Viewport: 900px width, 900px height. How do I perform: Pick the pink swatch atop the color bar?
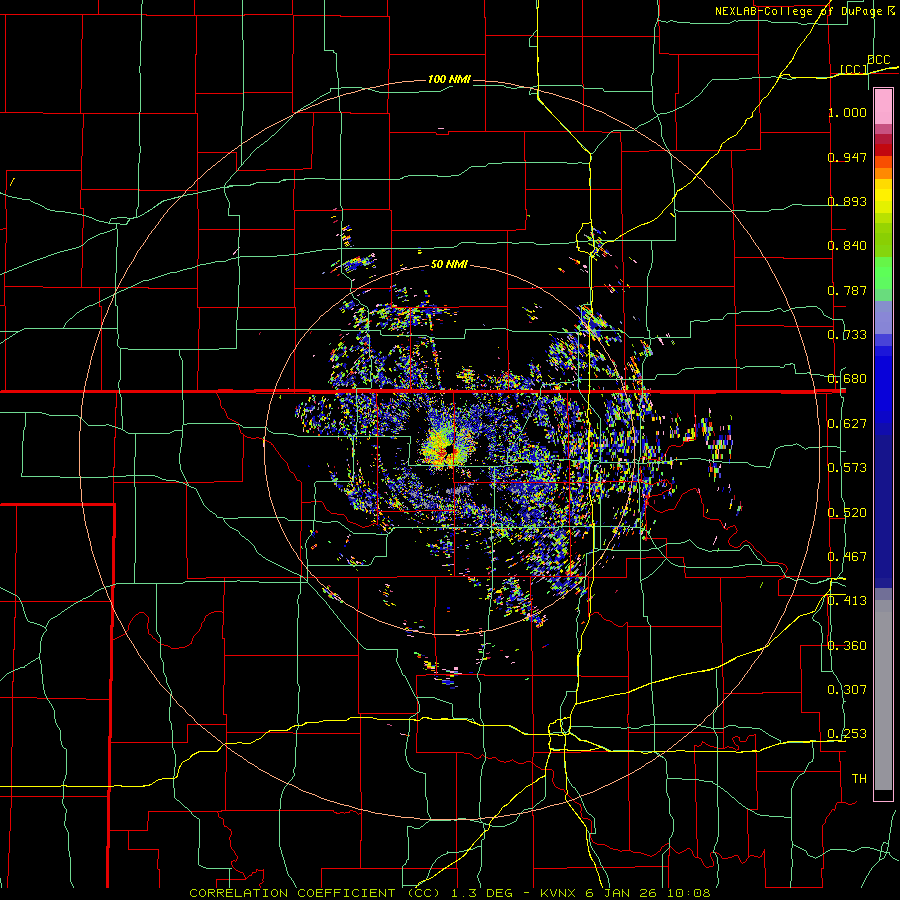click(883, 106)
